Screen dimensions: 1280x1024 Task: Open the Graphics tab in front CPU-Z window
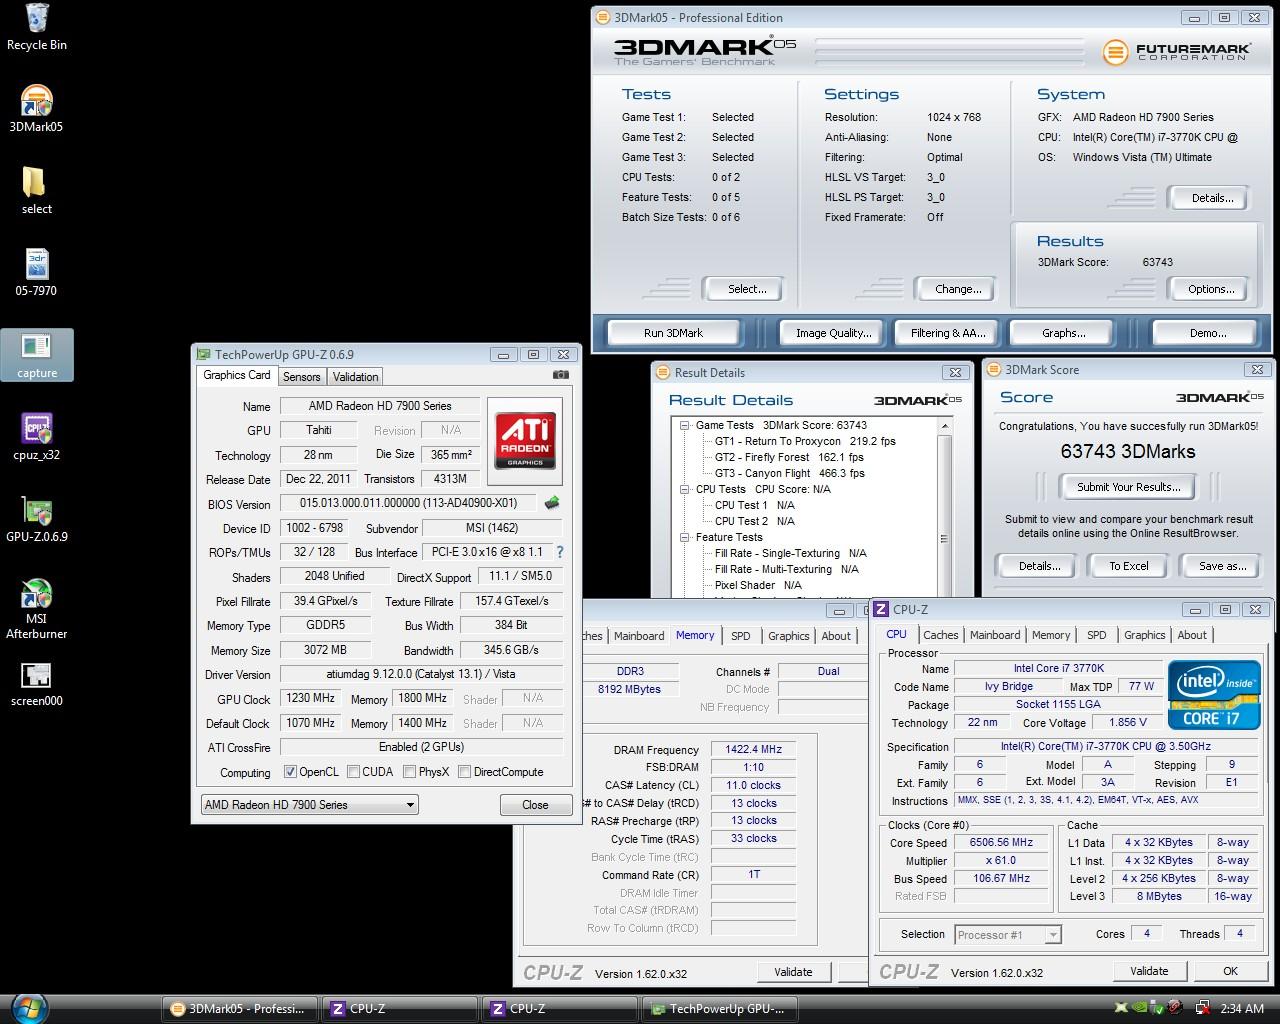1144,635
